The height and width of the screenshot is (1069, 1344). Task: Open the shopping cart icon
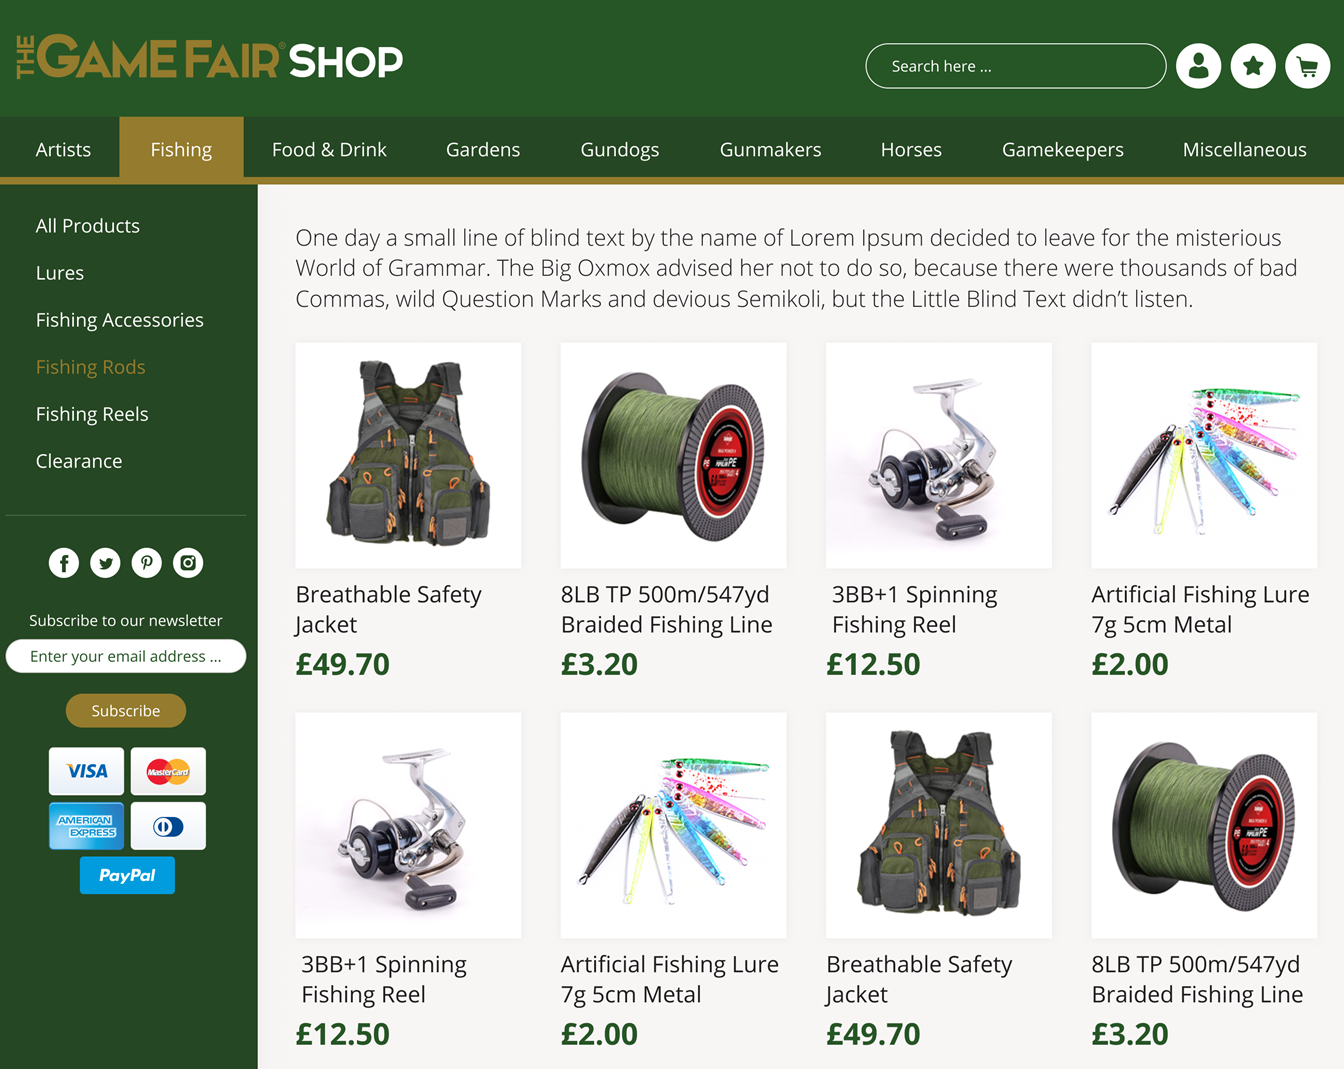[x=1307, y=66]
